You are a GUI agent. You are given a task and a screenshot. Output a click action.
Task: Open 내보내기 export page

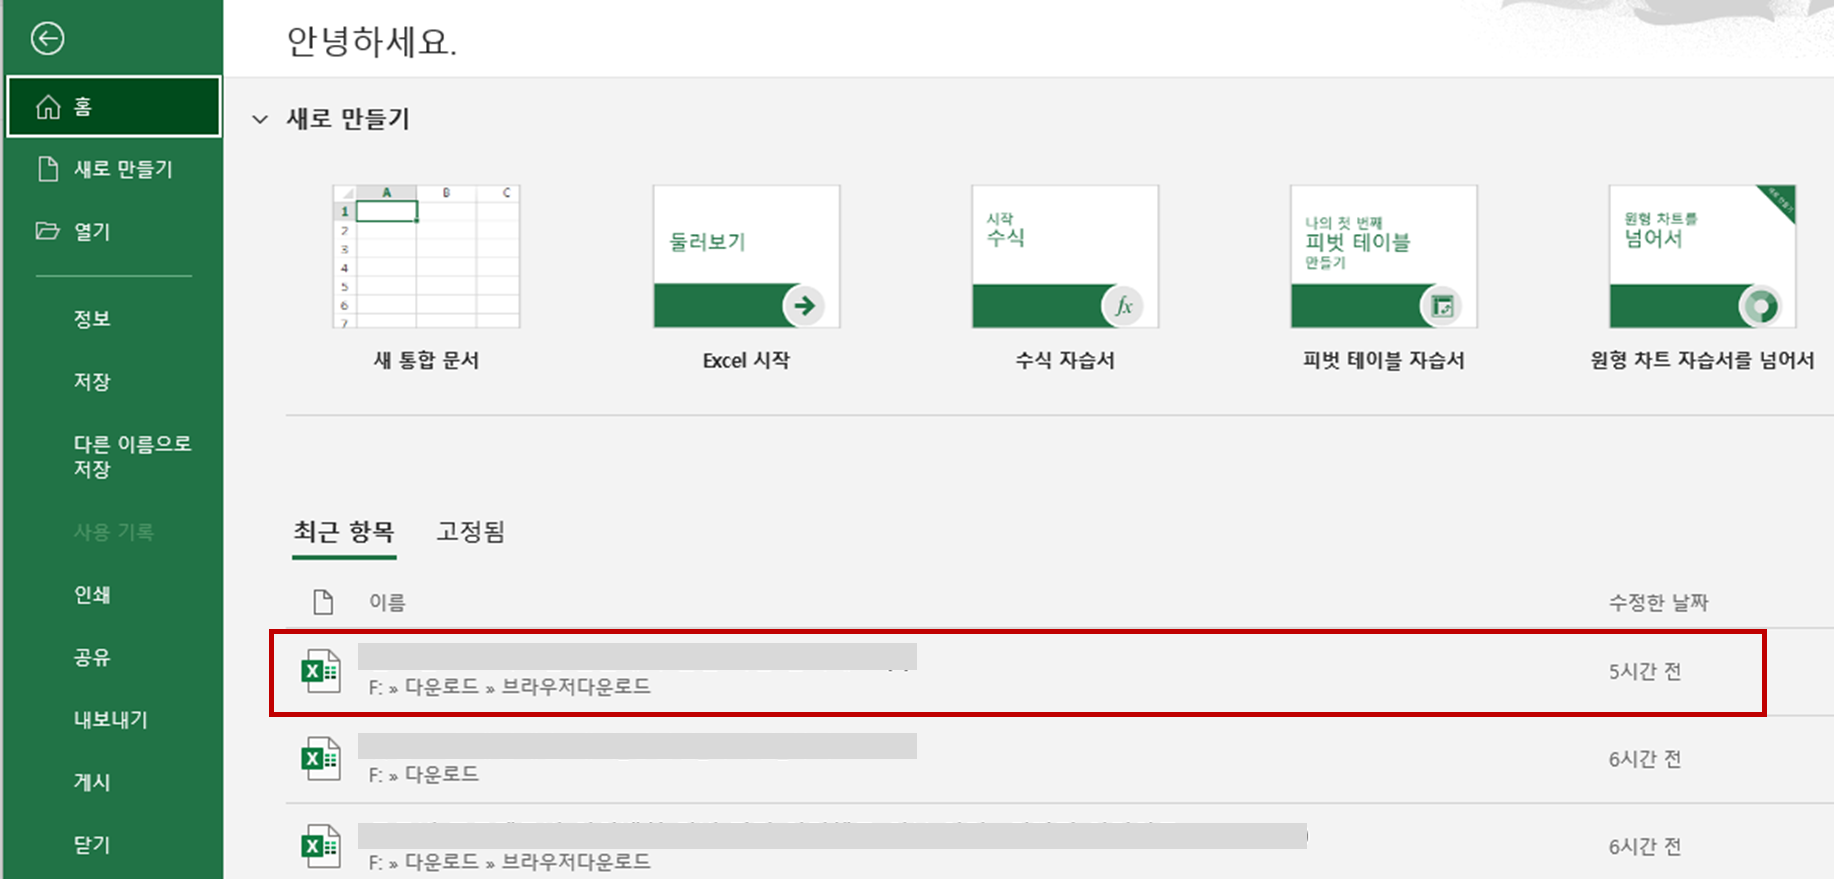coord(110,720)
